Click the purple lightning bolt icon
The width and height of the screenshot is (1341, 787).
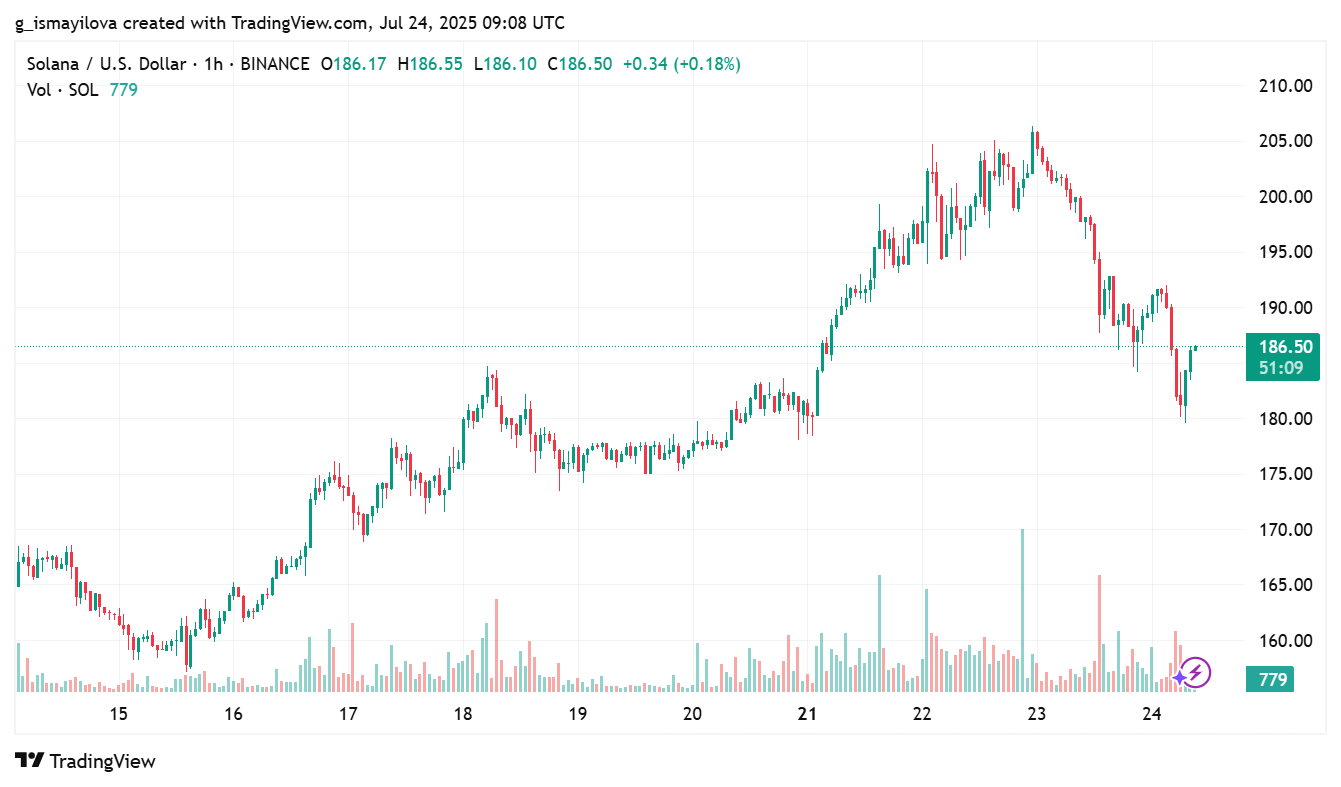[x=1196, y=673]
